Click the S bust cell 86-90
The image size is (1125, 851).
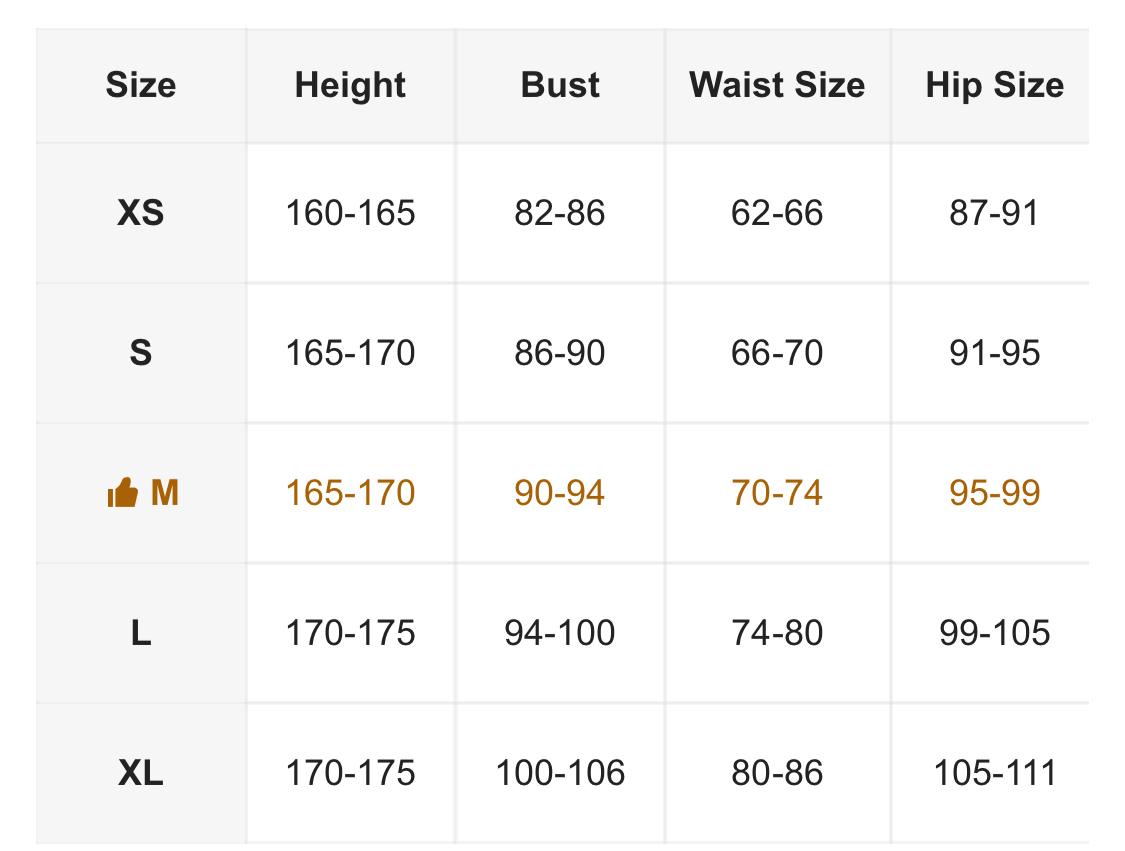[560, 353]
